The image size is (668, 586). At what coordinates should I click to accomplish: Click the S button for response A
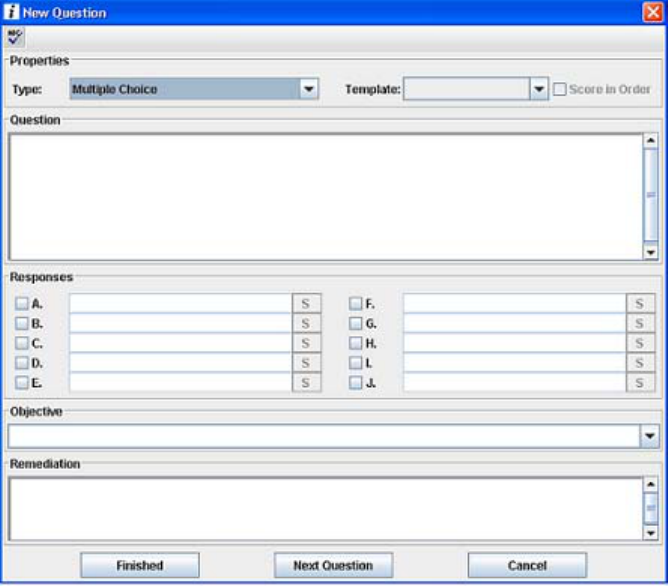click(x=306, y=304)
